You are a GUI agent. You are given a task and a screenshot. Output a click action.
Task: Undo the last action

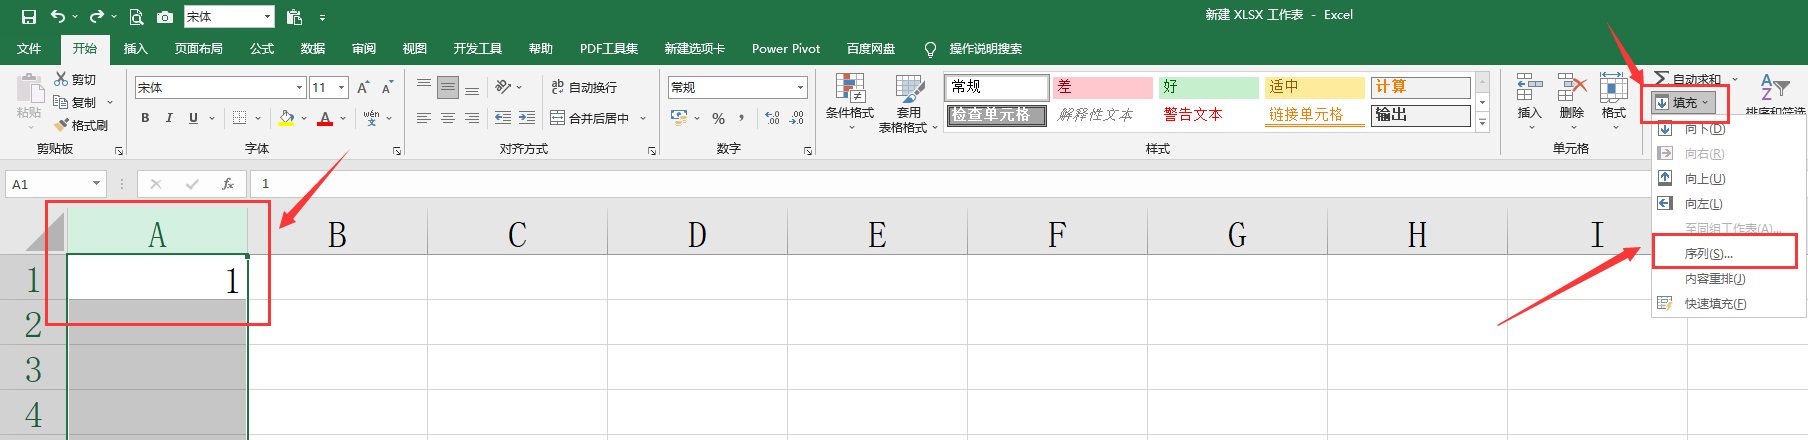(x=58, y=17)
